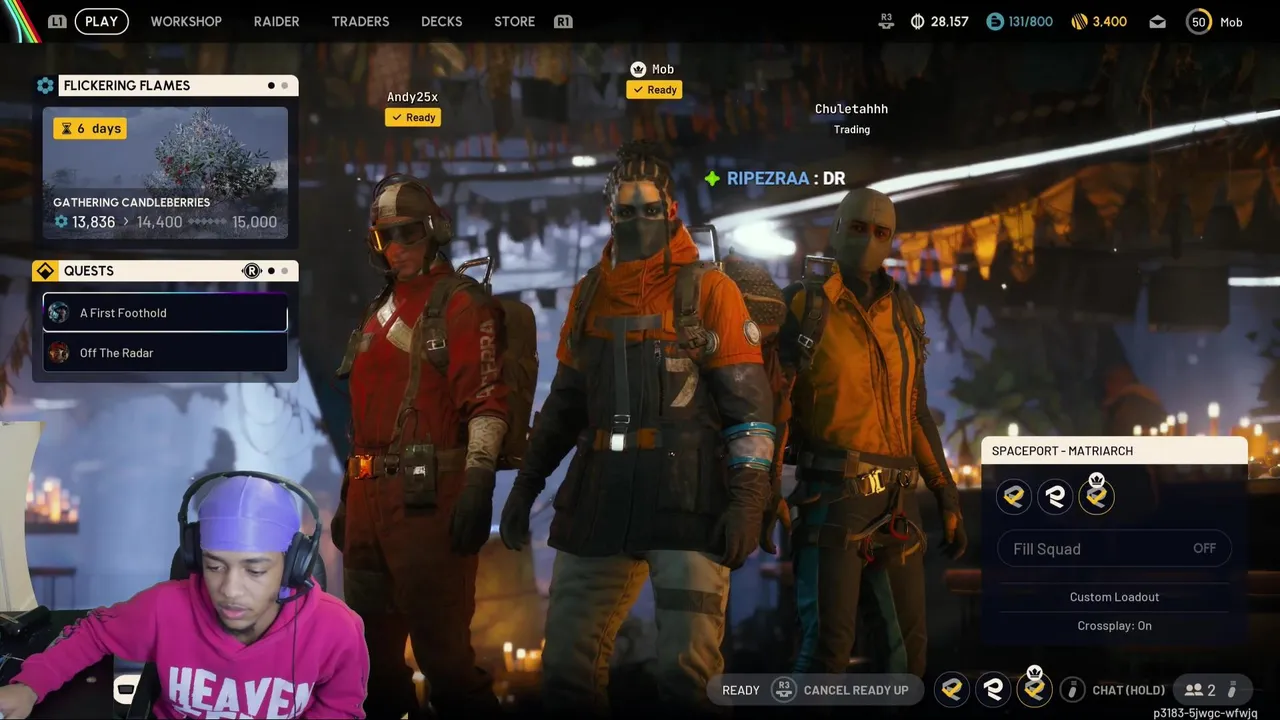Screen dimensions: 1280x720
Task: Click the Off The Radar quest icon
Action: [x=59, y=353]
